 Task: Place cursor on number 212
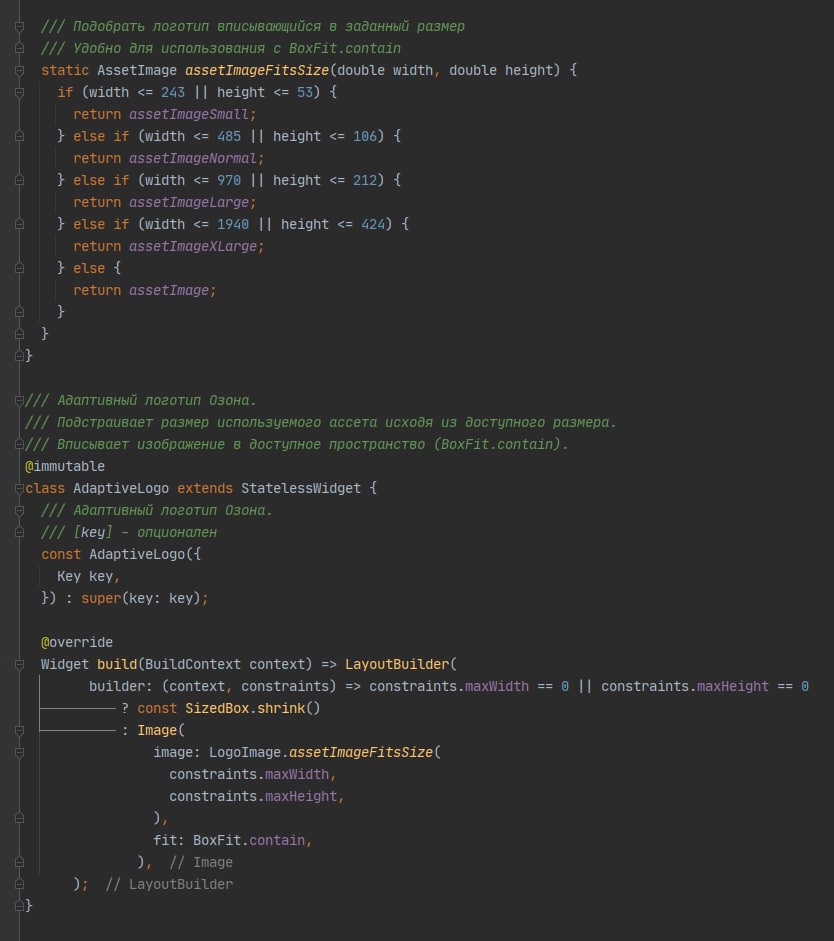[x=365, y=180]
